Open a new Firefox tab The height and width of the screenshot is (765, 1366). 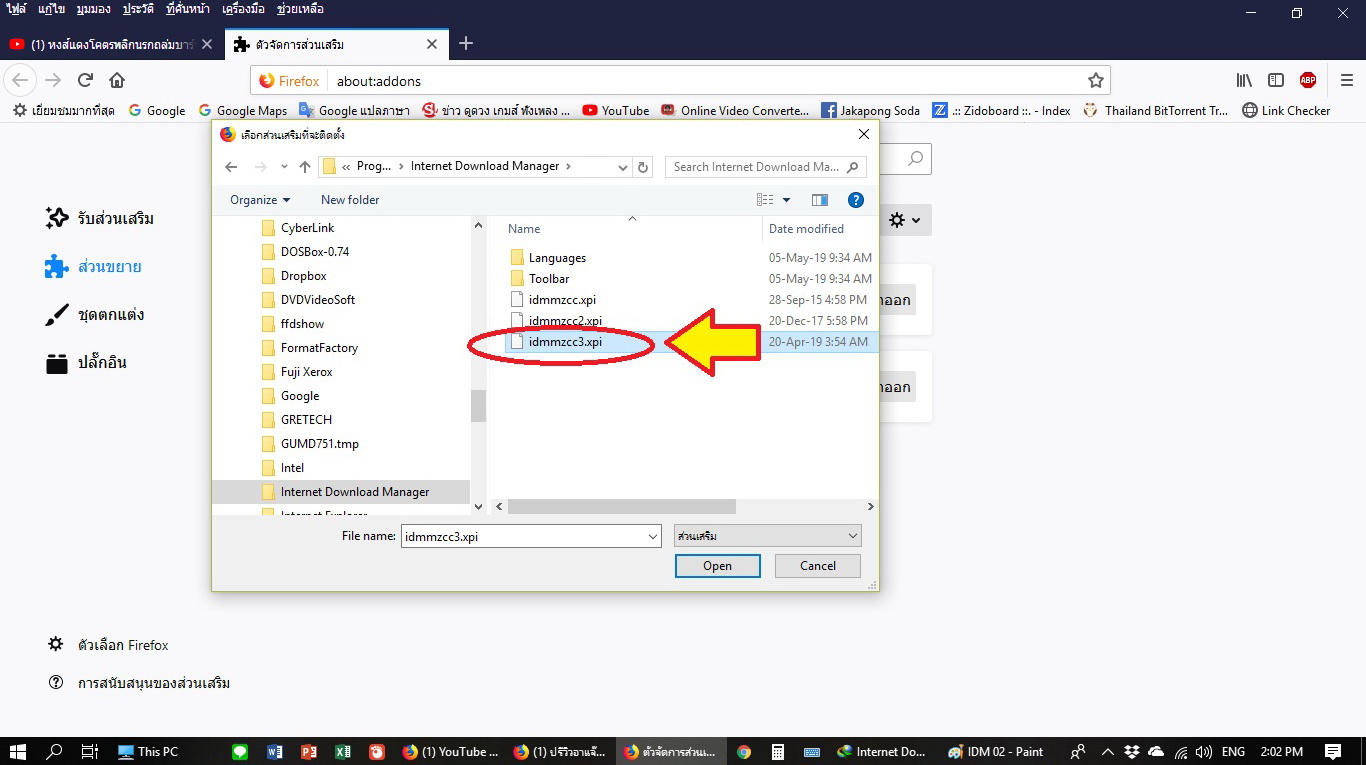click(x=465, y=44)
